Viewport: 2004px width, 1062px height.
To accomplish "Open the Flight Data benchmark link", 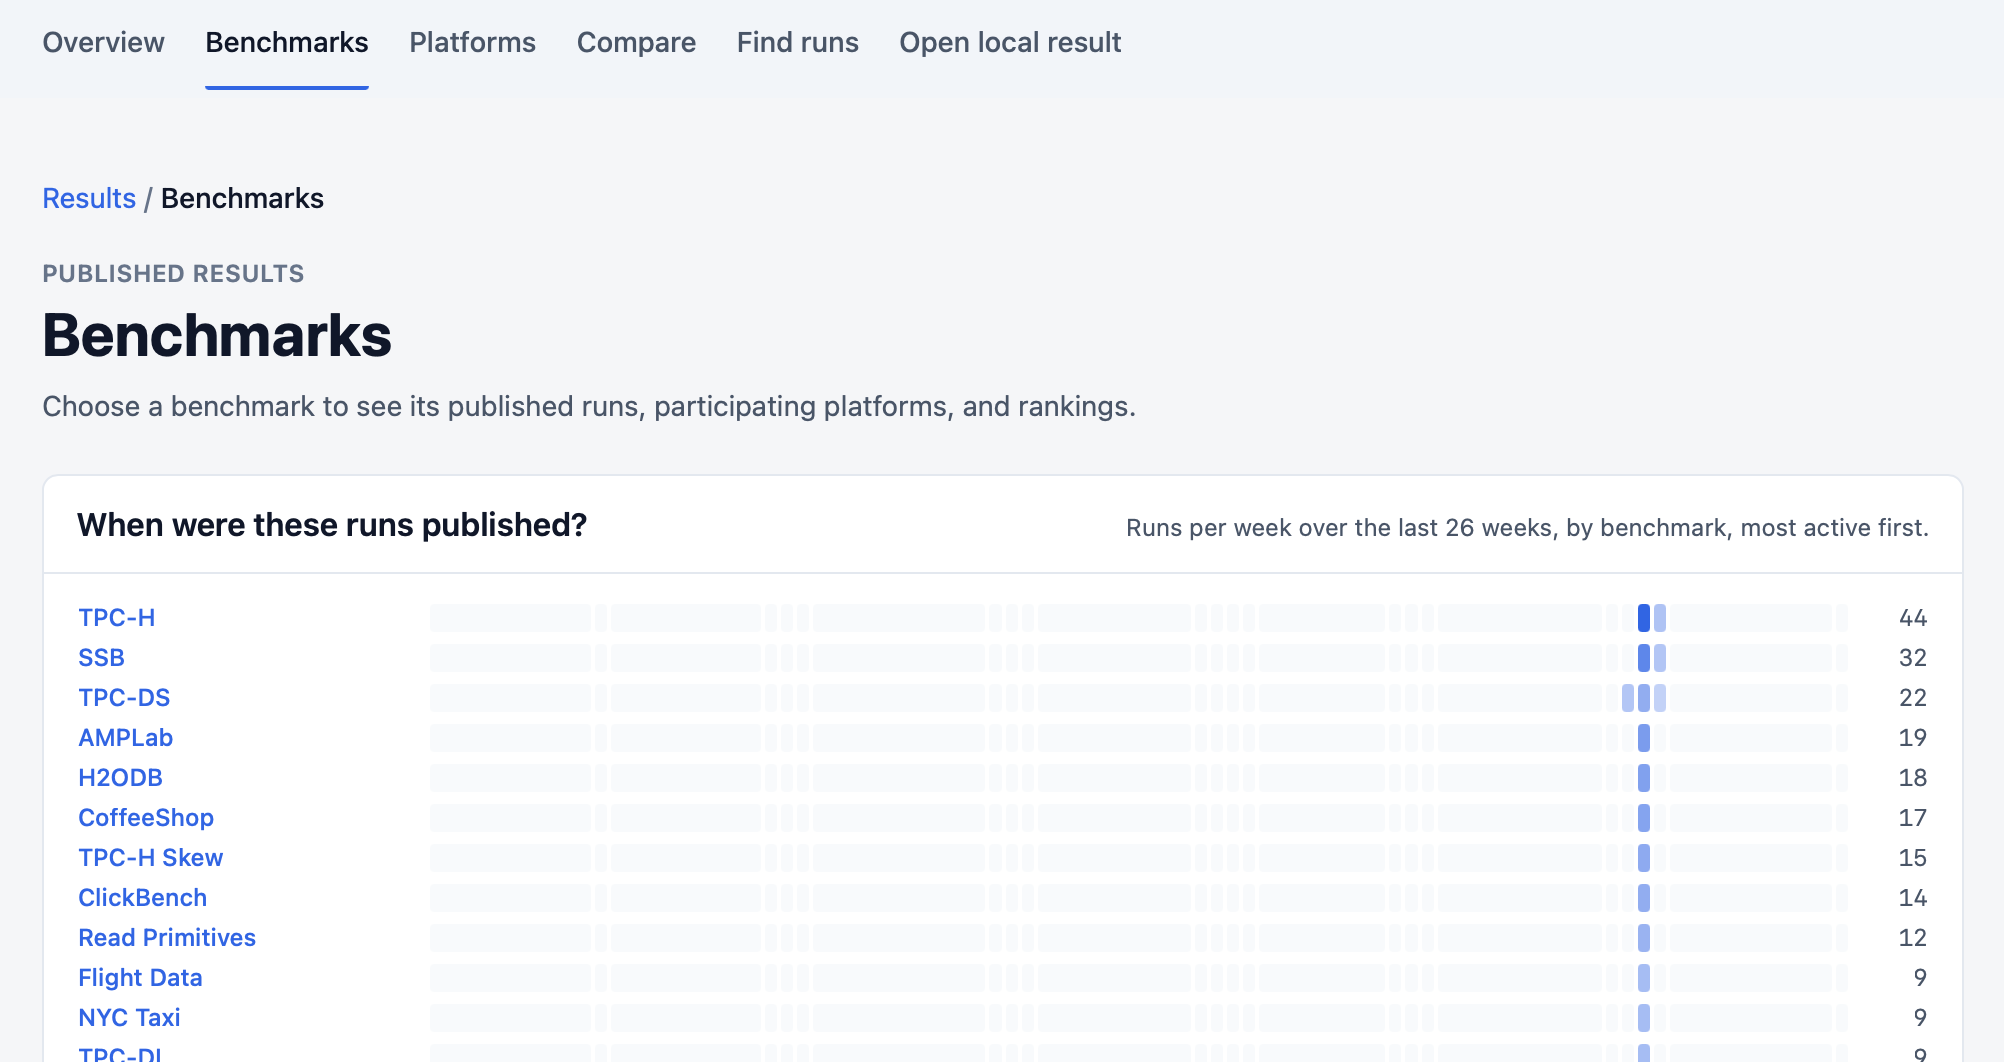I will (x=140, y=978).
